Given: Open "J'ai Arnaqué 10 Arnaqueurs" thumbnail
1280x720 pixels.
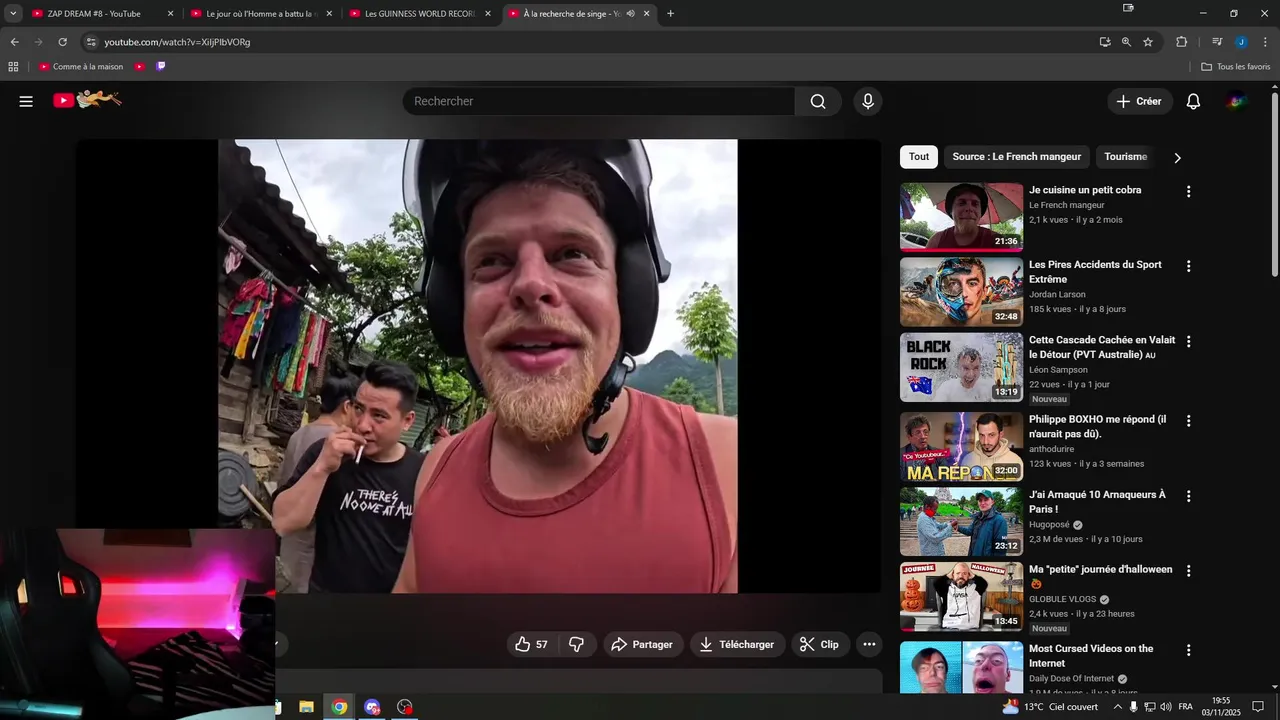Looking at the screenshot, I should 961,521.
